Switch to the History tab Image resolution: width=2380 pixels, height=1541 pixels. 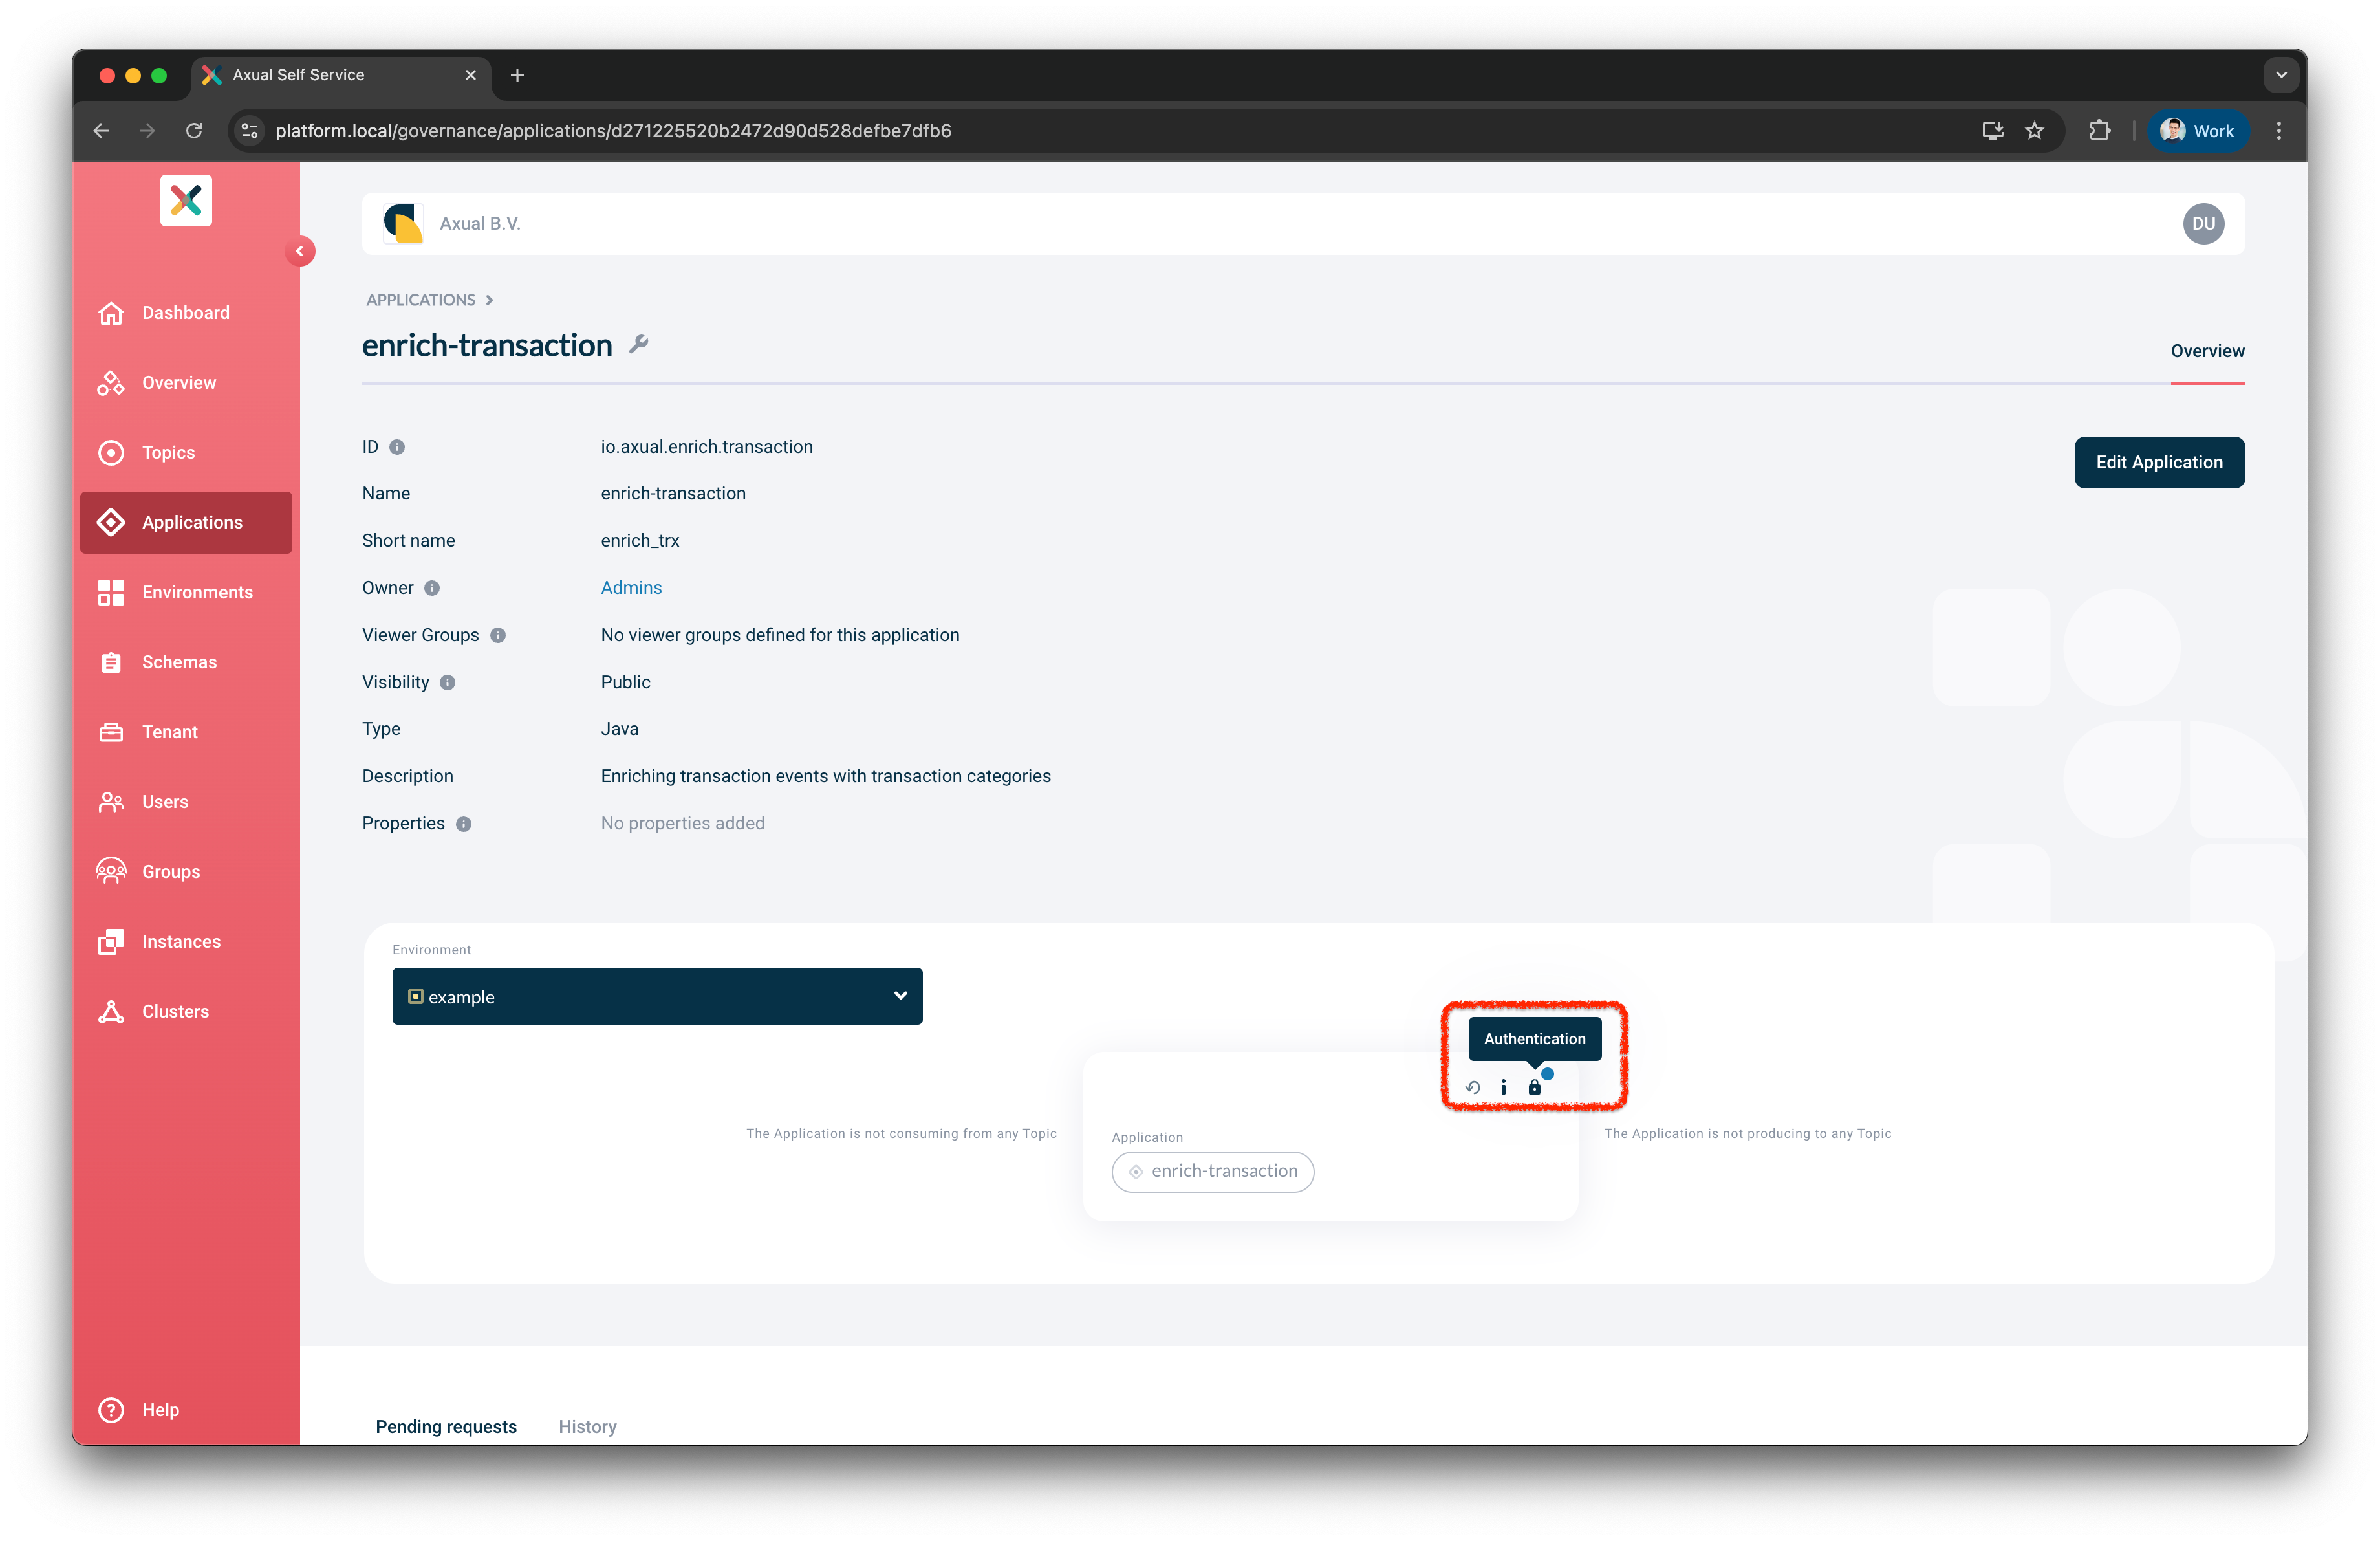coord(587,1426)
